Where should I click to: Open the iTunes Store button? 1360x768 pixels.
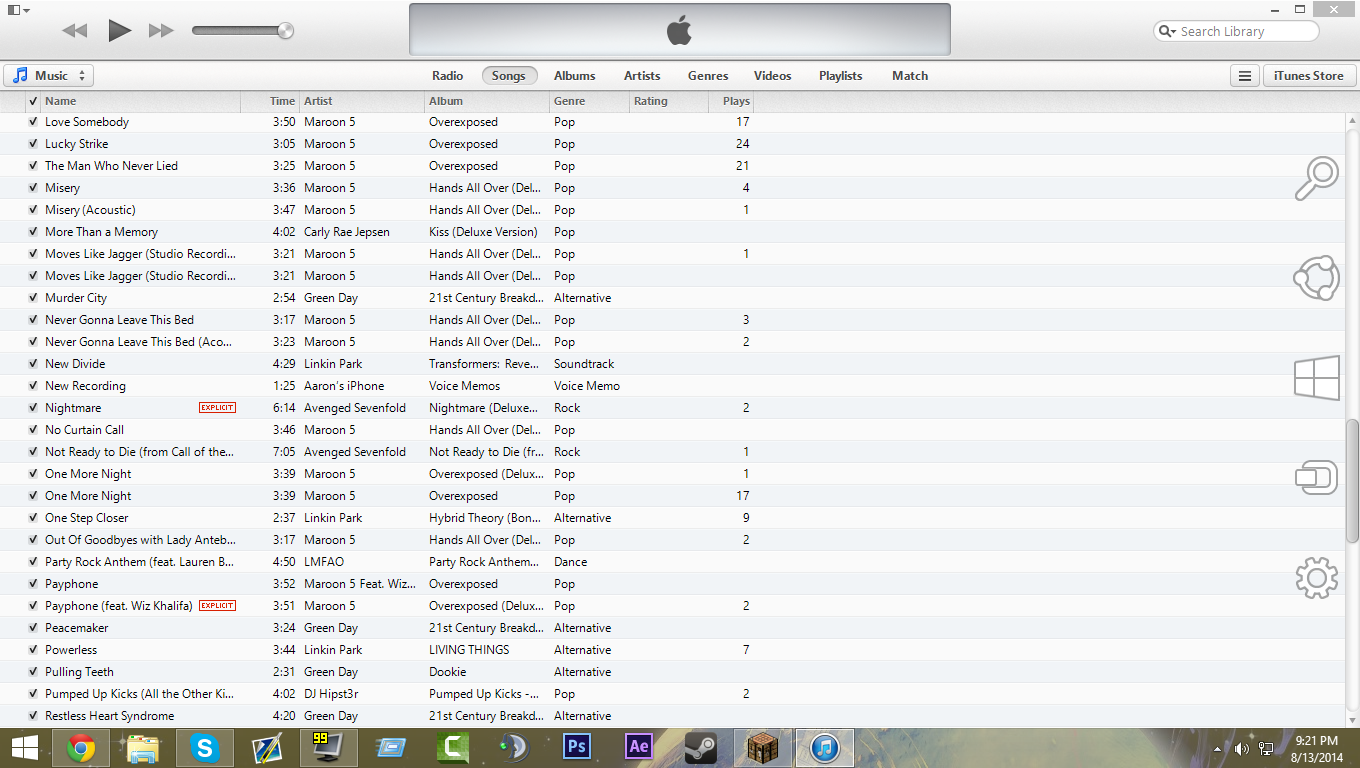1309,76
